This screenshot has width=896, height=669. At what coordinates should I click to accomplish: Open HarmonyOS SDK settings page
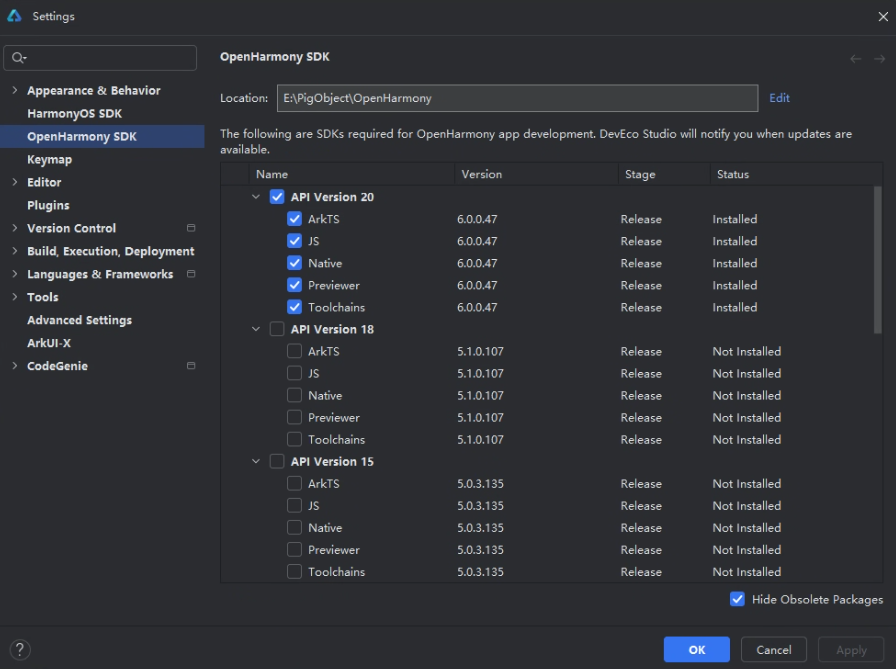74,114
